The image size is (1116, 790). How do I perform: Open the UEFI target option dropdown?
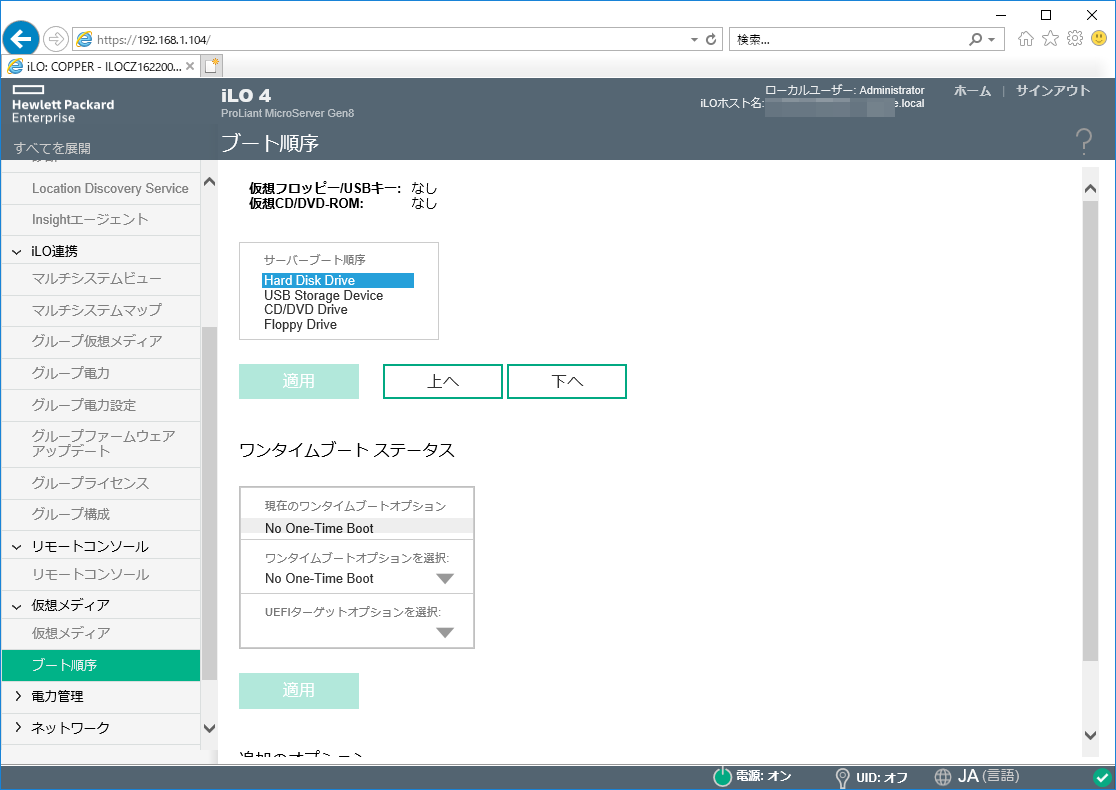[x=445, y=632]
